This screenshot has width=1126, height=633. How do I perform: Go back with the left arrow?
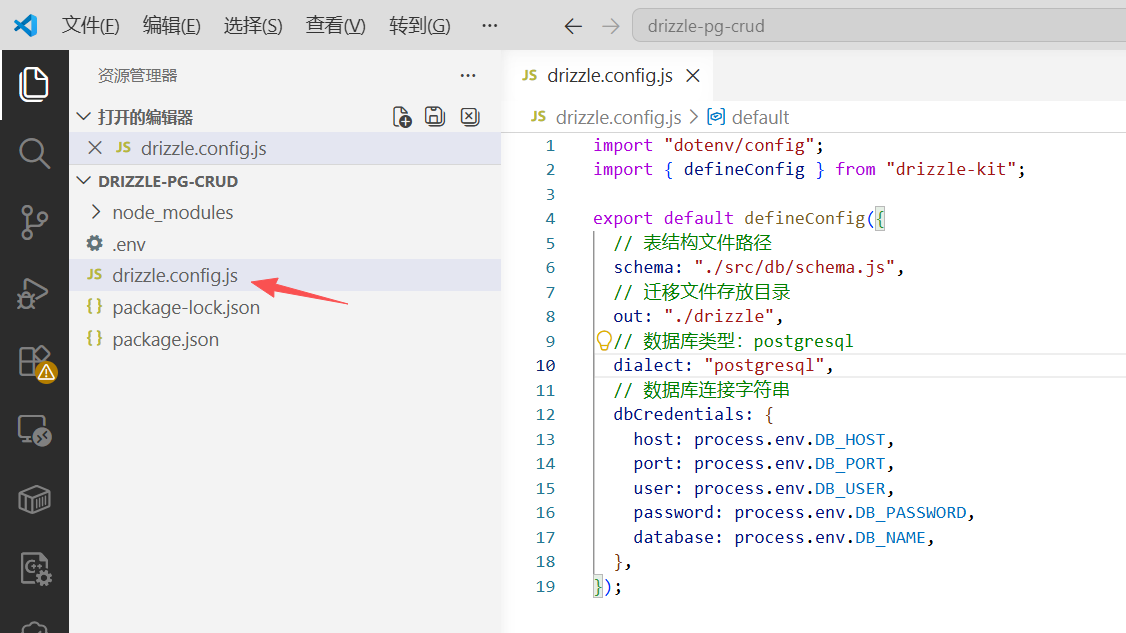click(x=572, y=27)
